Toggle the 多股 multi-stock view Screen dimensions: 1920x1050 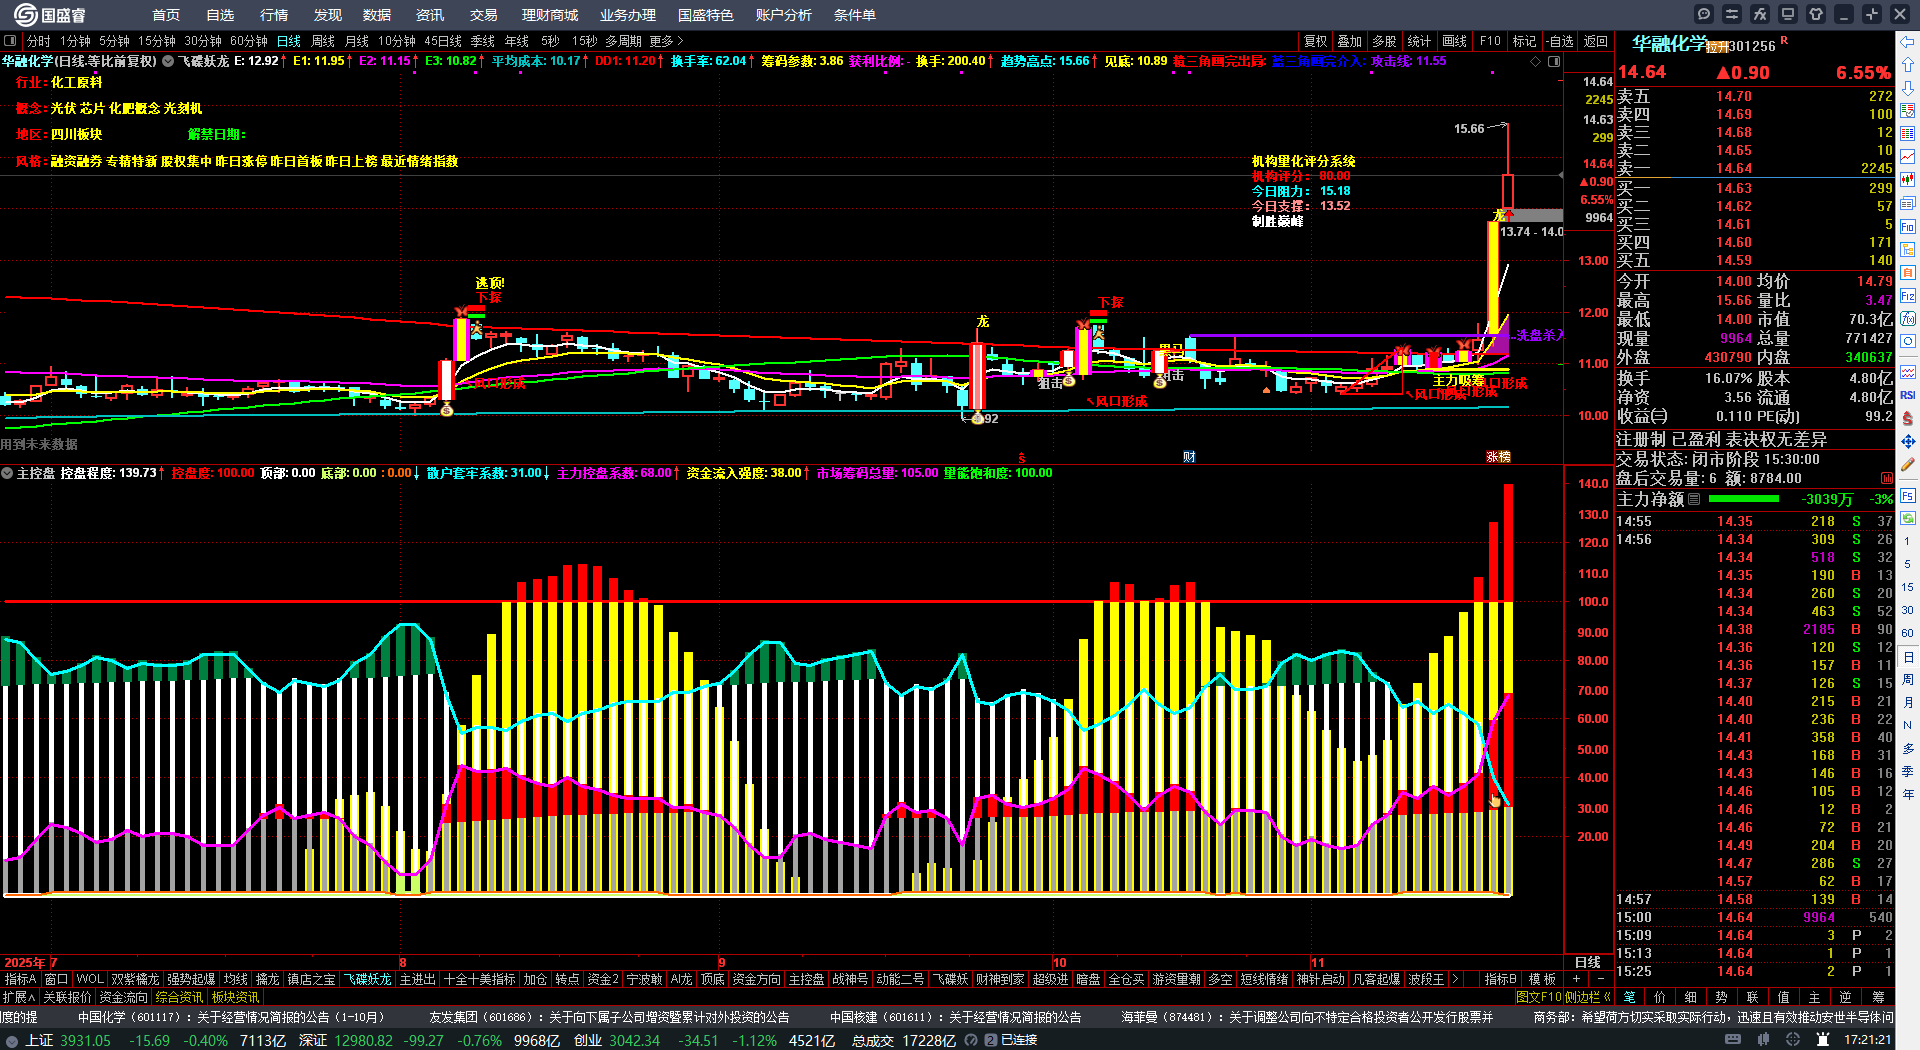click(x=1384, y=41)
